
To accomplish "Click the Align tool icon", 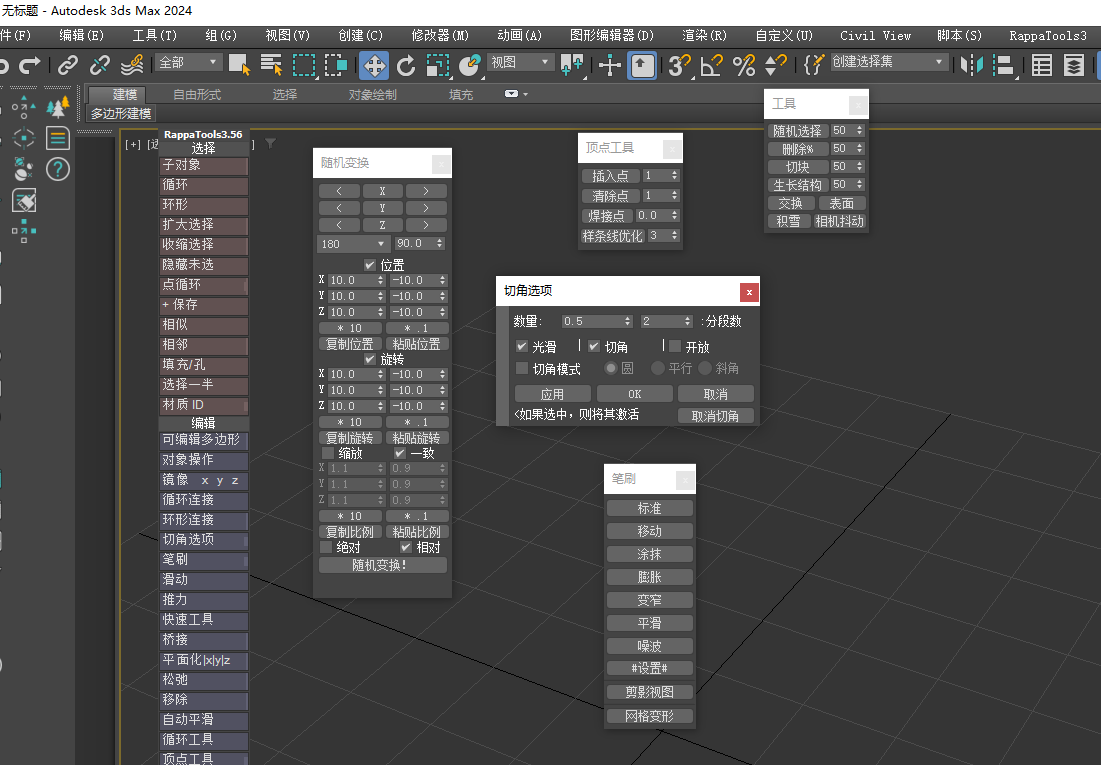I will point(1004,65).
